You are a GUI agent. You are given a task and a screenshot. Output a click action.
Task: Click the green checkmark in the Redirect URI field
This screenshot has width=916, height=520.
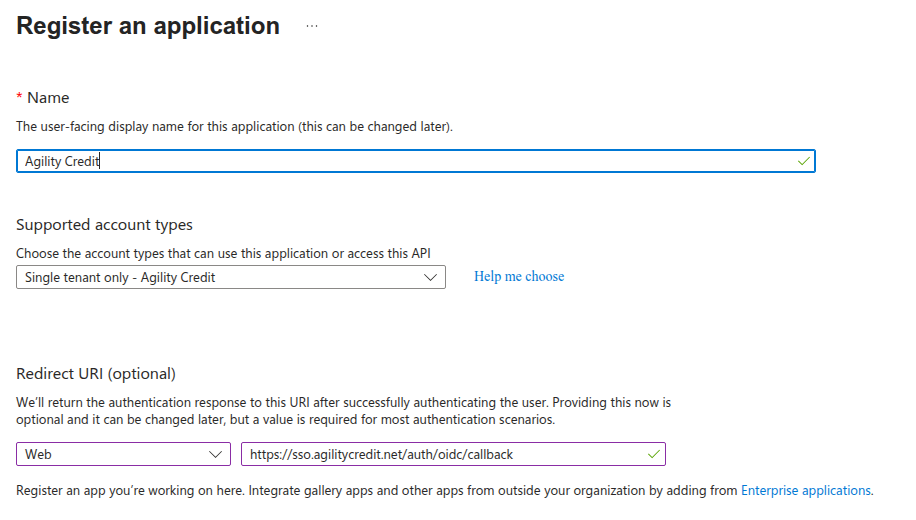(x=654, y=454)
